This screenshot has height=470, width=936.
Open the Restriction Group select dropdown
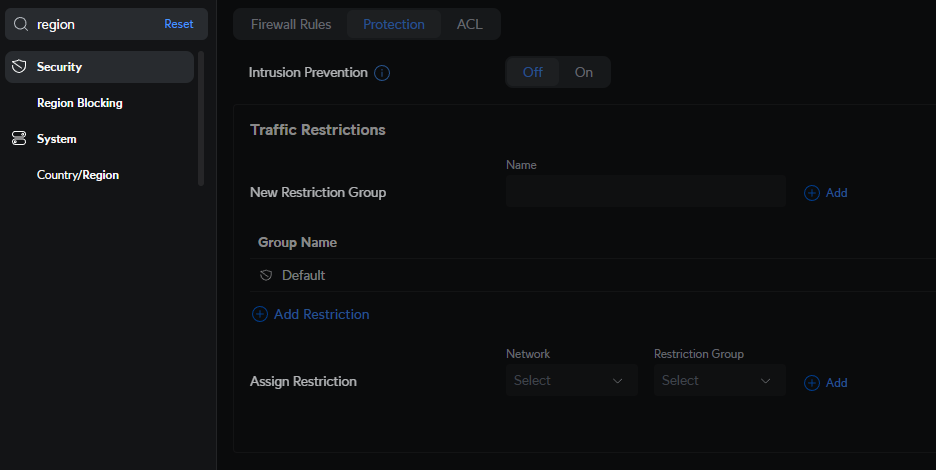pos(719,380)
